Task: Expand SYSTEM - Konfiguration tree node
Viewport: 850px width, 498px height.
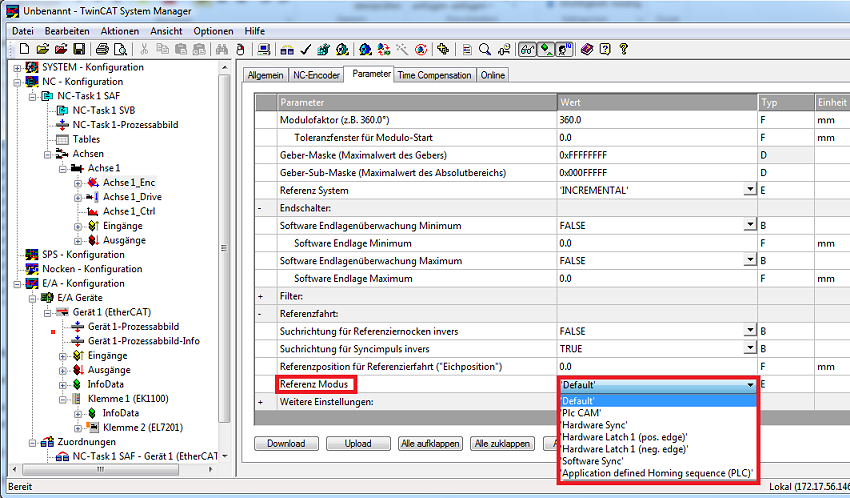Action: point(17,68)
